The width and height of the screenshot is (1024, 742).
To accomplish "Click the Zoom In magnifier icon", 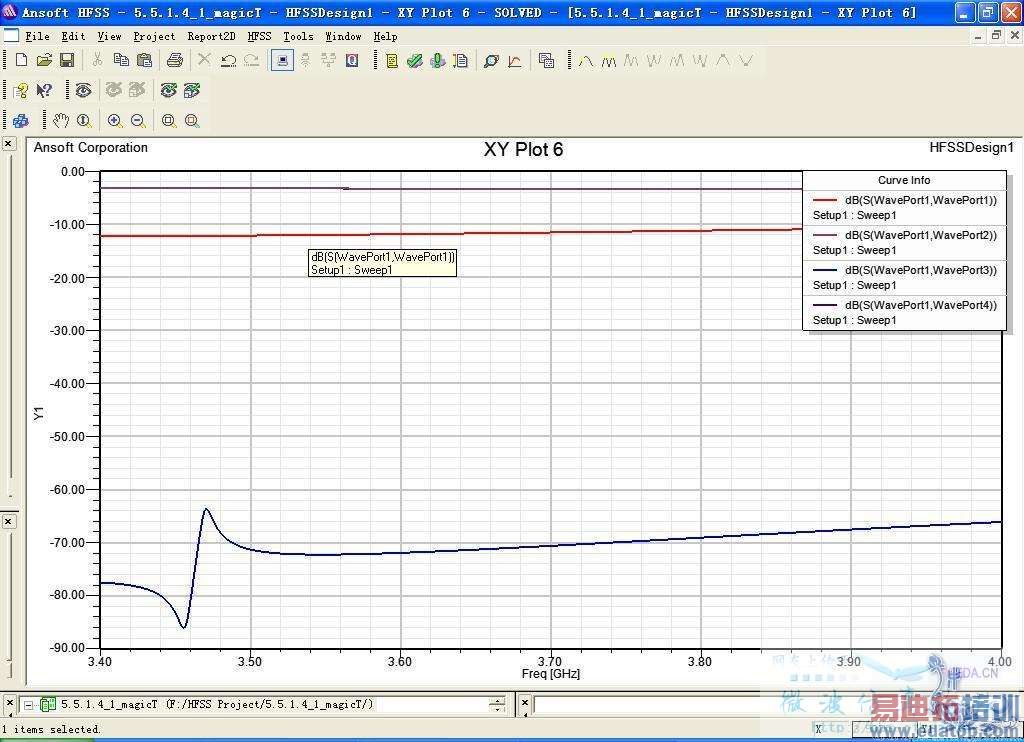I will coord(115,121).
